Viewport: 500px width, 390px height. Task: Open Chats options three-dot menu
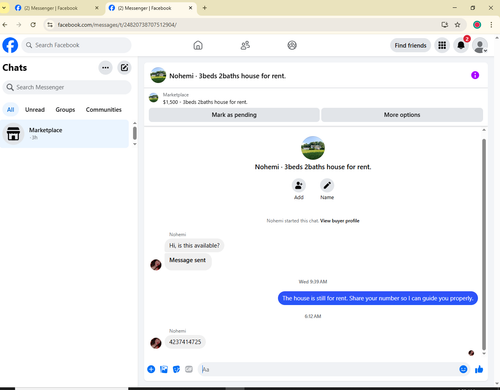pos(105,68)
